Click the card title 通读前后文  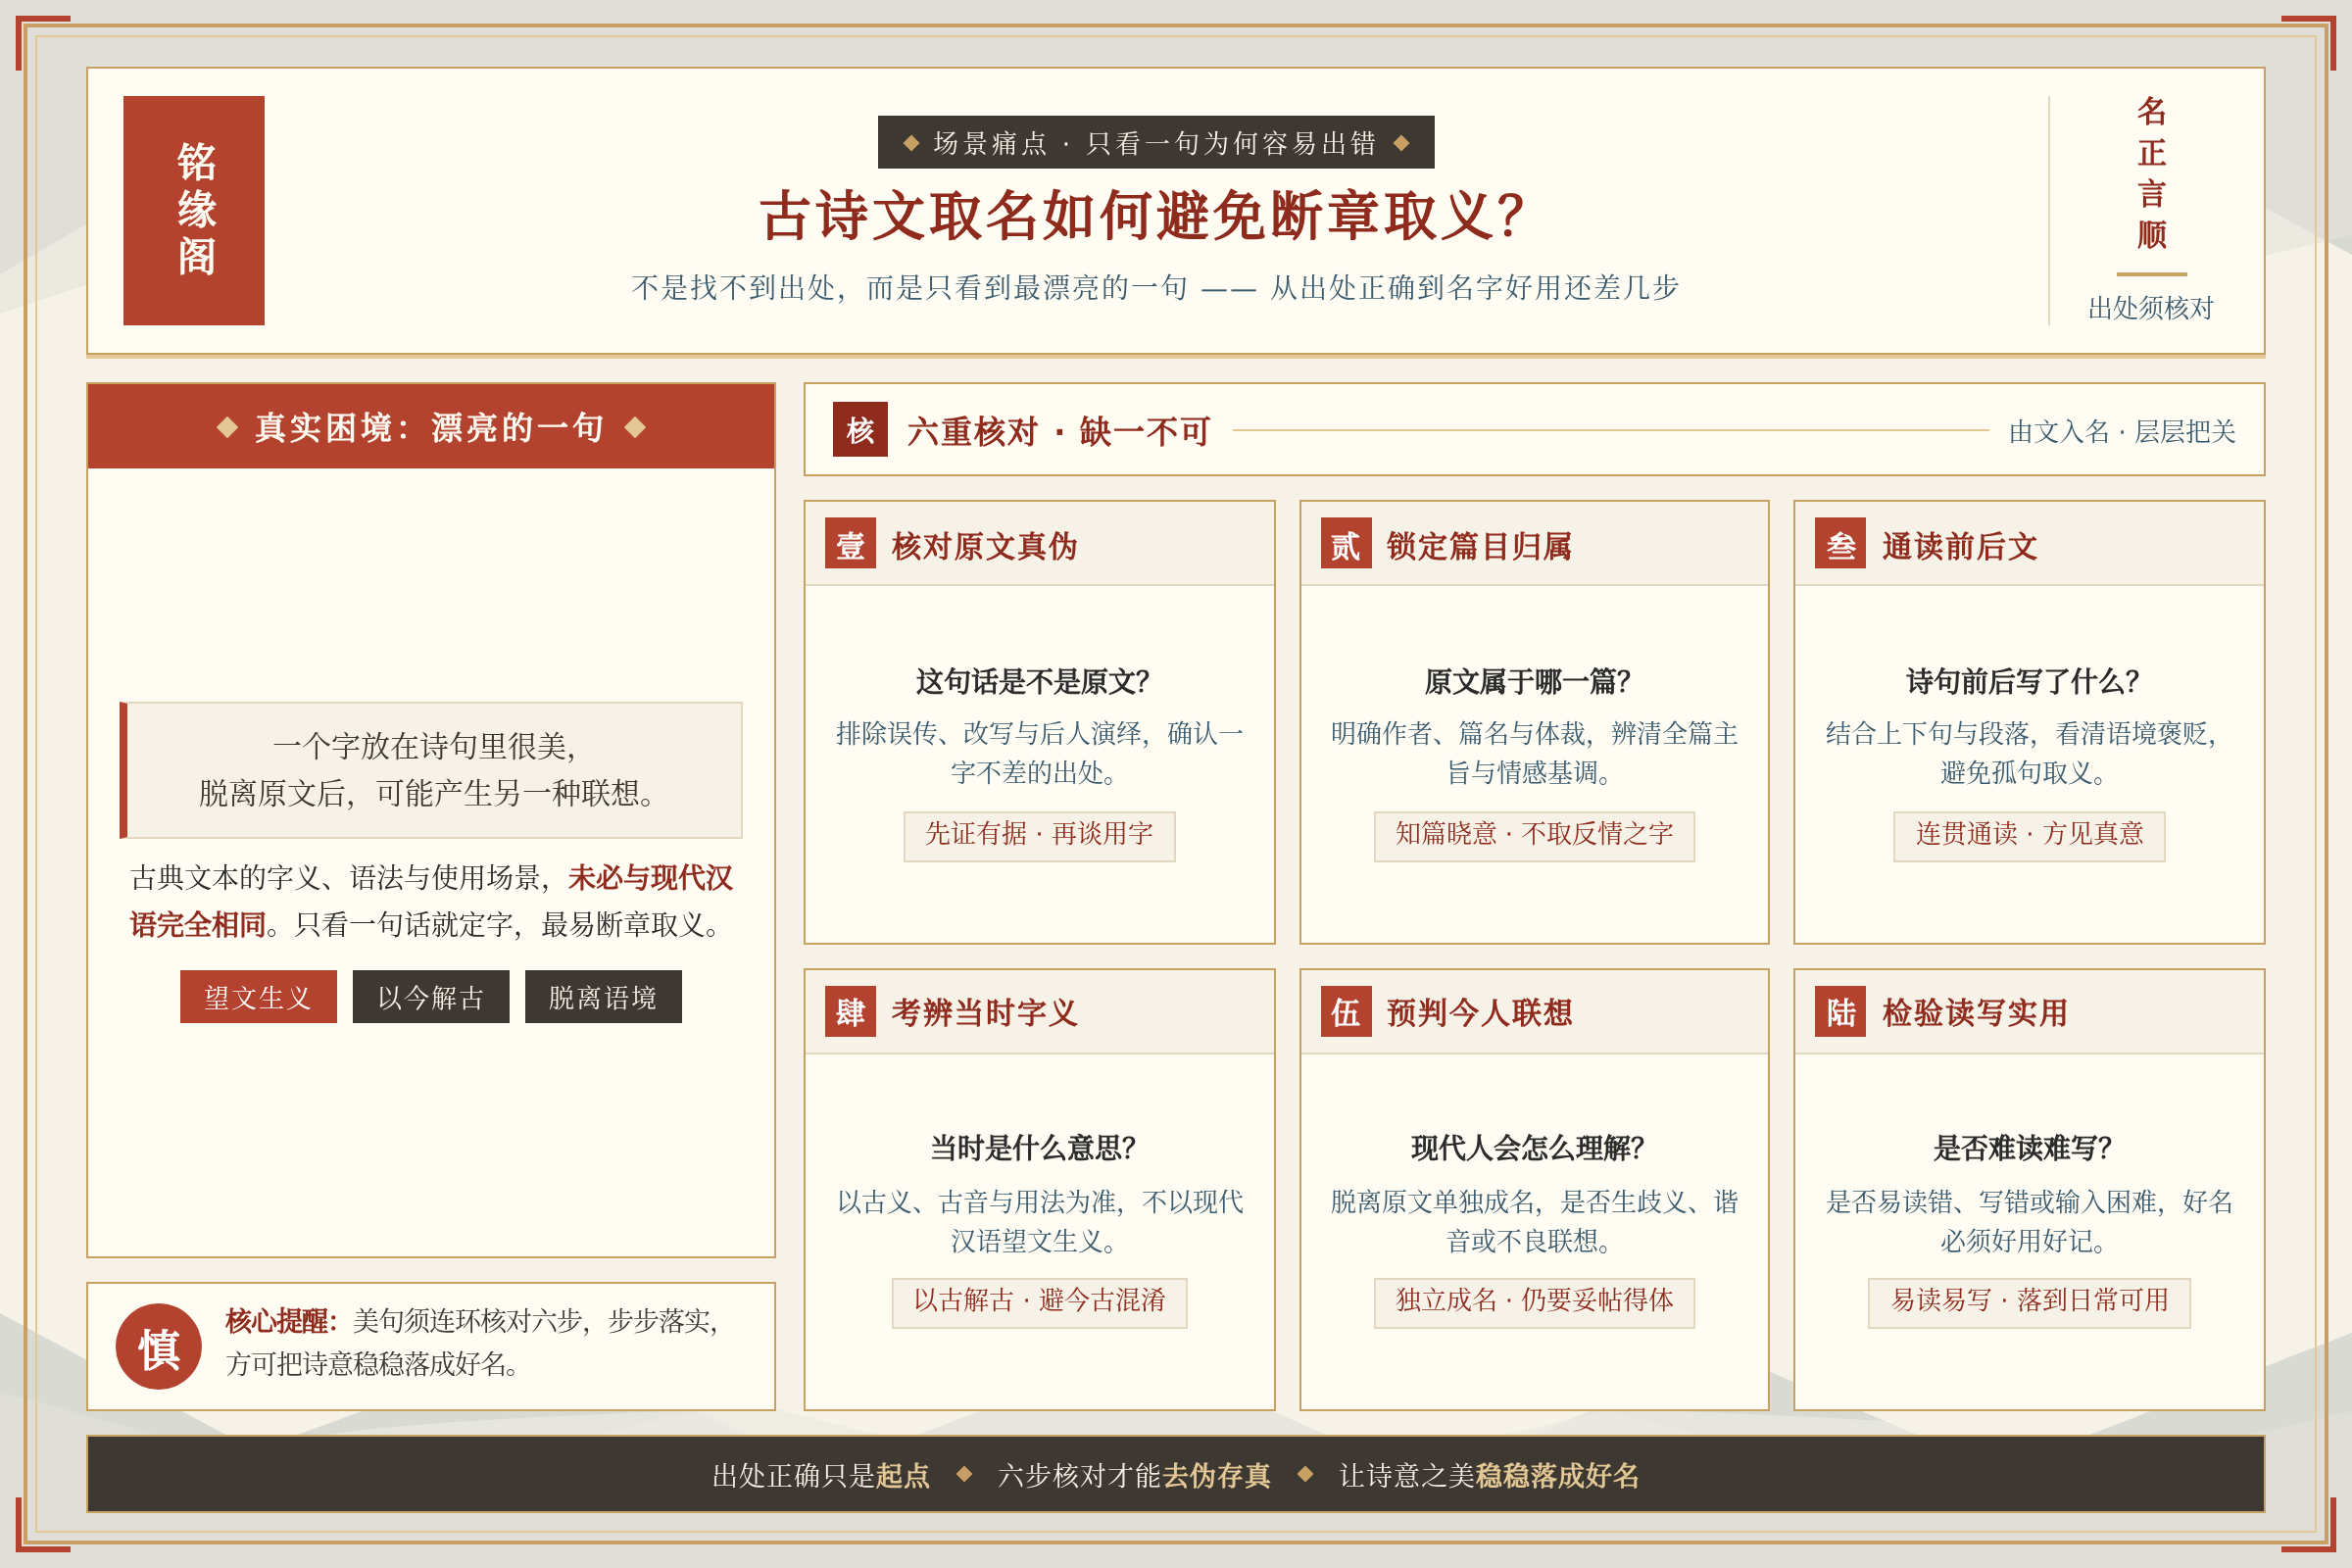1959,546
